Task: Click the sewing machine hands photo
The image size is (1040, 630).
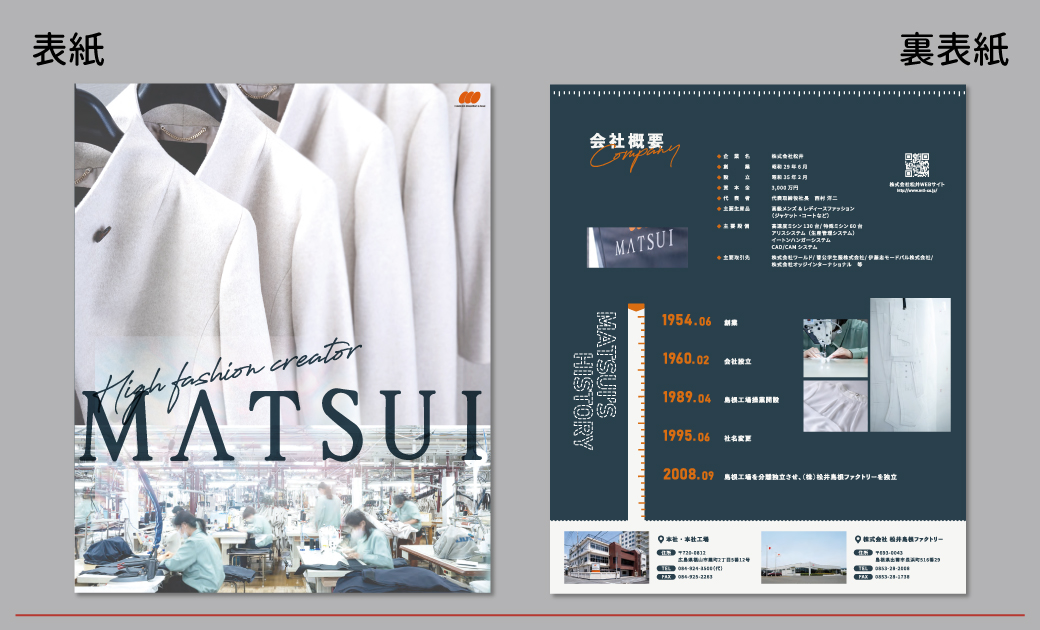Action: pyautogui.click(x=835, y=348)
